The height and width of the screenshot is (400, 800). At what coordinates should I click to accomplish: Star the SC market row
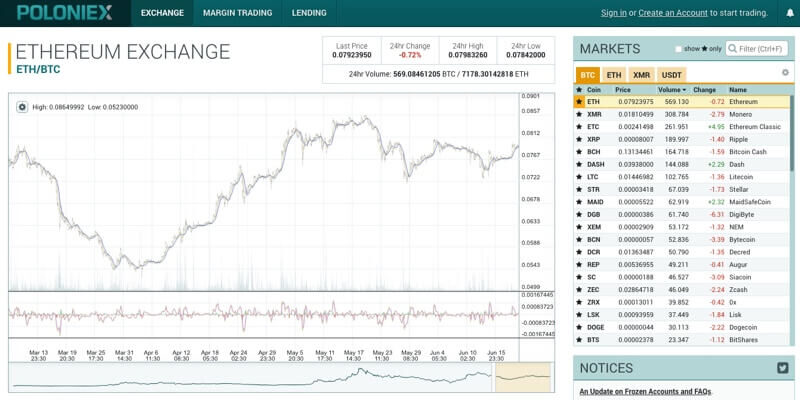click(x=579, y=277)
